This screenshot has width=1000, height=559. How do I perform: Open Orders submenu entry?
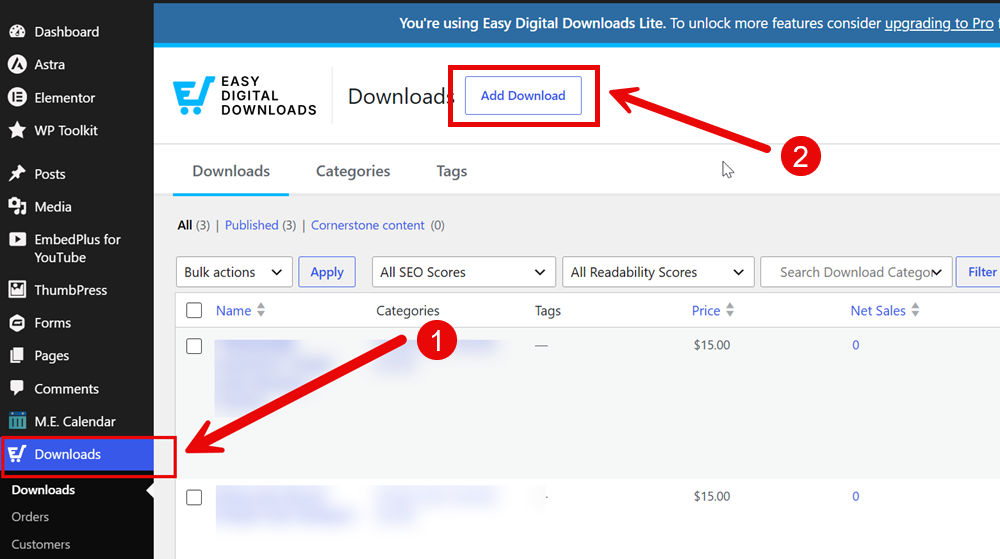[x=30, y=517]
